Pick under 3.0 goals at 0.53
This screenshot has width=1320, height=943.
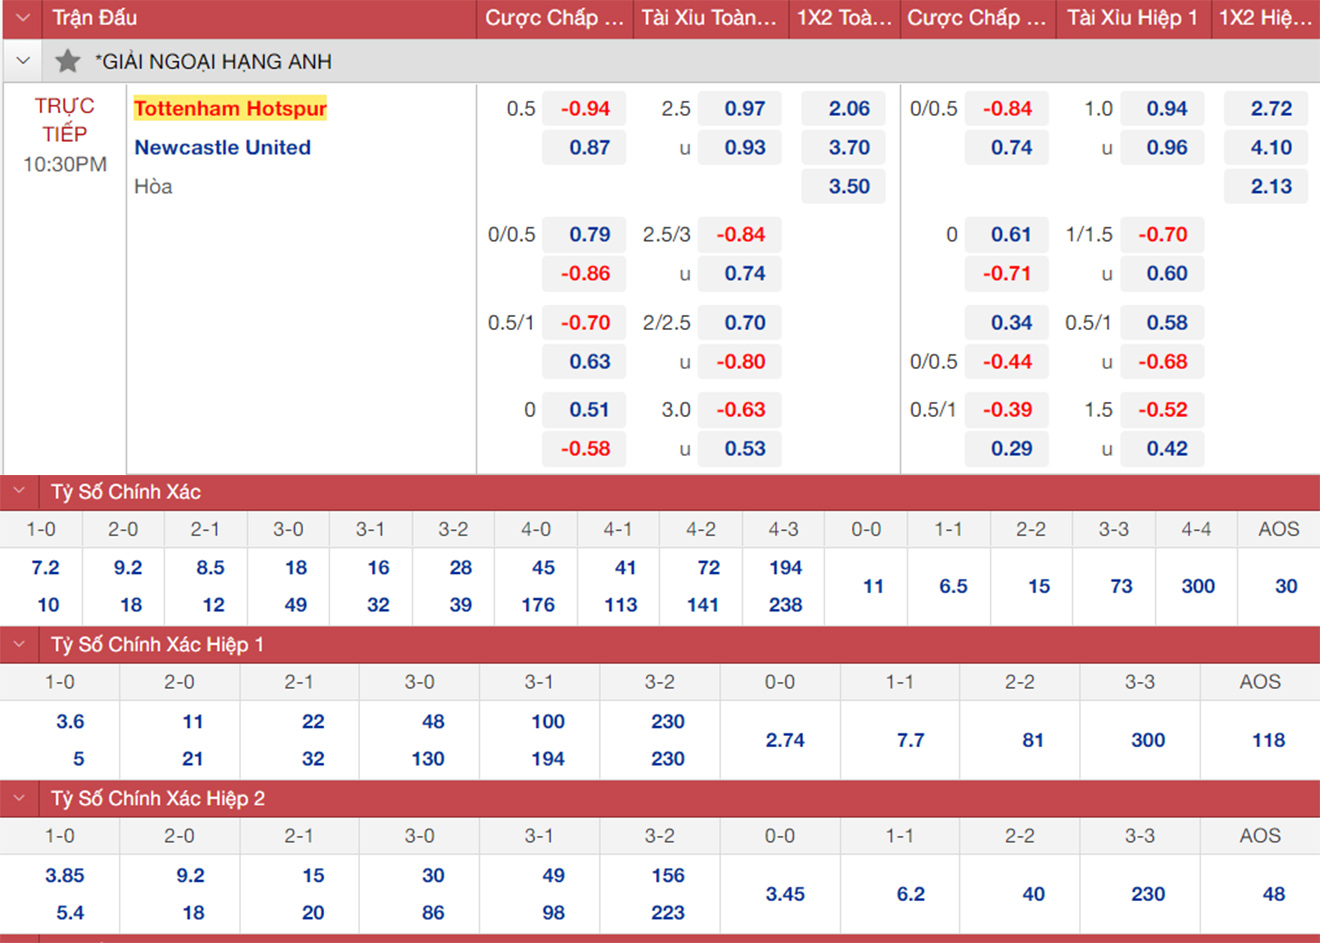tap(740, 449)
